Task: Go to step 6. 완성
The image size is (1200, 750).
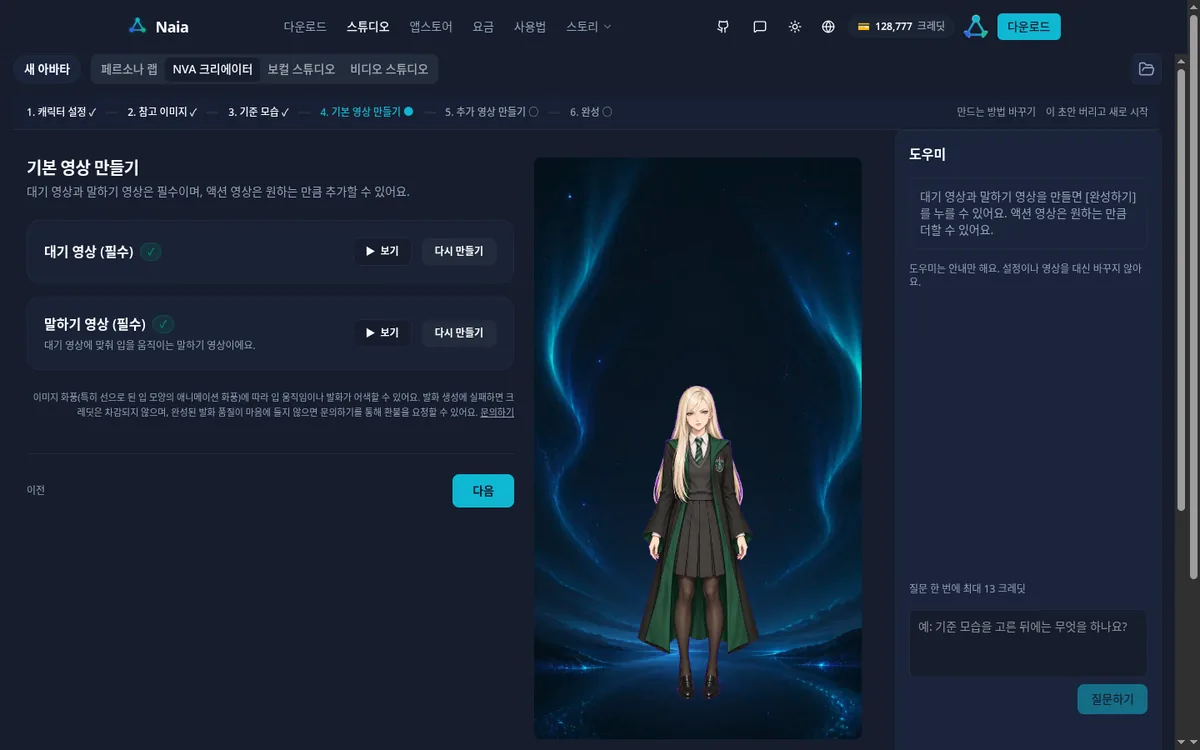Action: [x=591, y=112]
